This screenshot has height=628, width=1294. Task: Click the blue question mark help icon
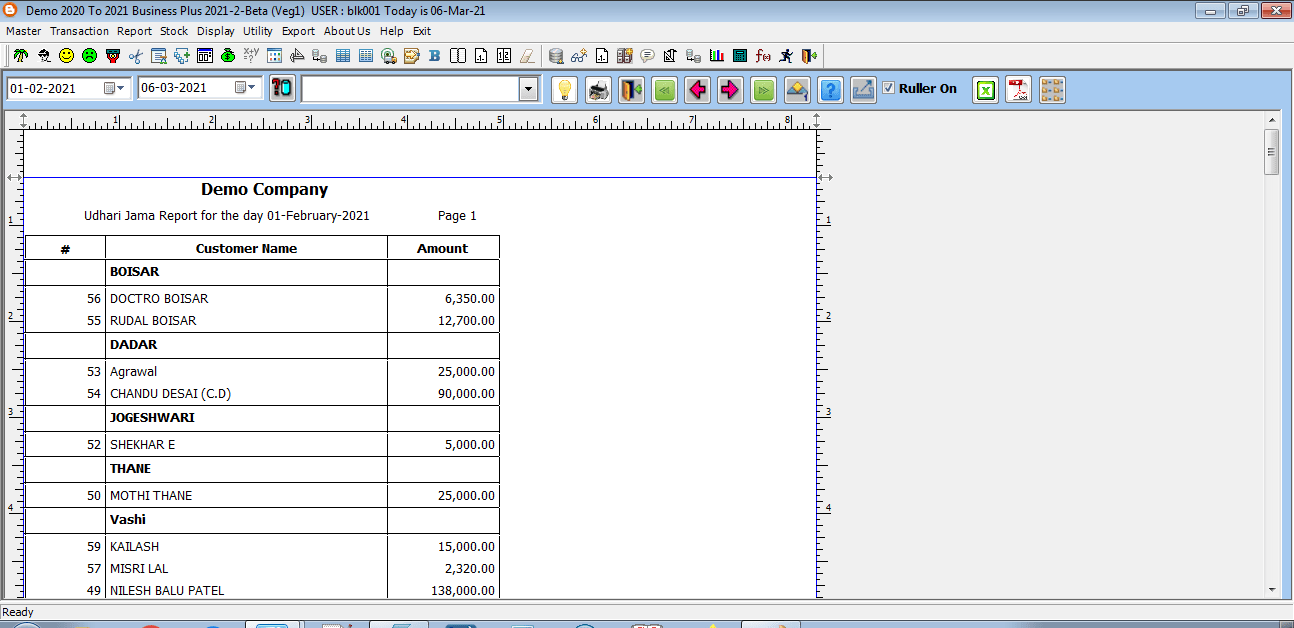tap(830, 90)
